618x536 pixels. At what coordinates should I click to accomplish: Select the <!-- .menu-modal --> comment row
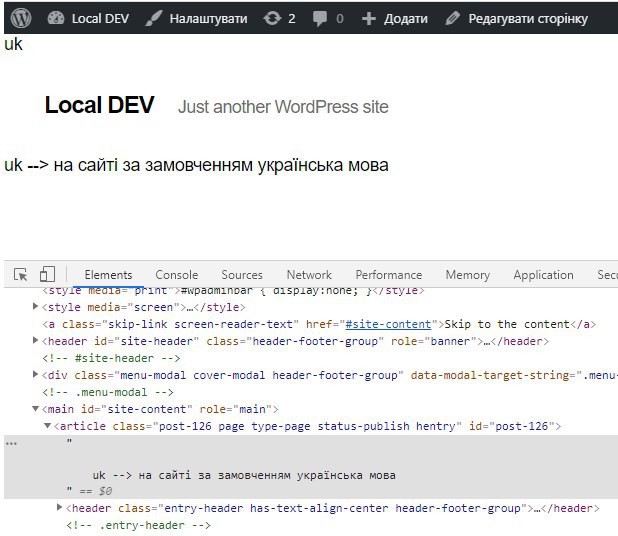coord(108,392)
